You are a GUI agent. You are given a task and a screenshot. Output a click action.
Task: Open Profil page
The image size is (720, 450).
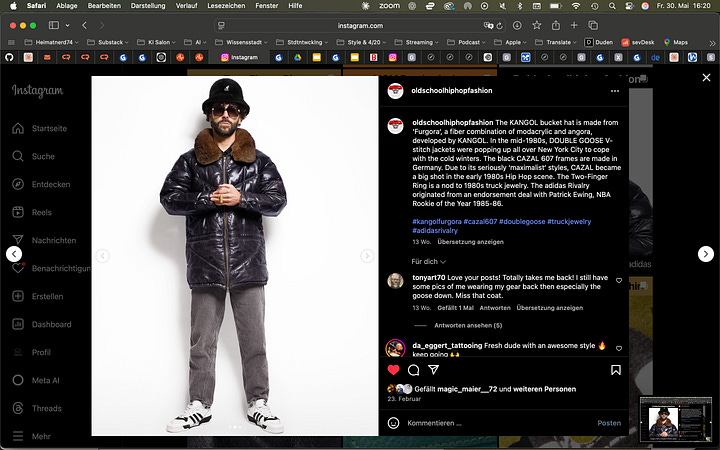[x=31, y=353]
